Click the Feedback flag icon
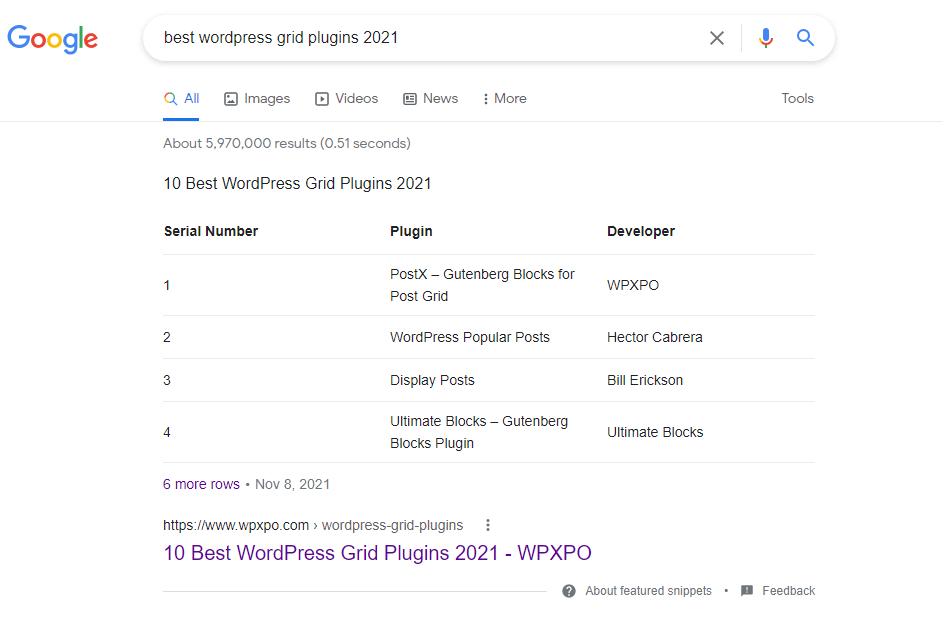This screenshot has height=636, width=942. click(x=747, y=591)
